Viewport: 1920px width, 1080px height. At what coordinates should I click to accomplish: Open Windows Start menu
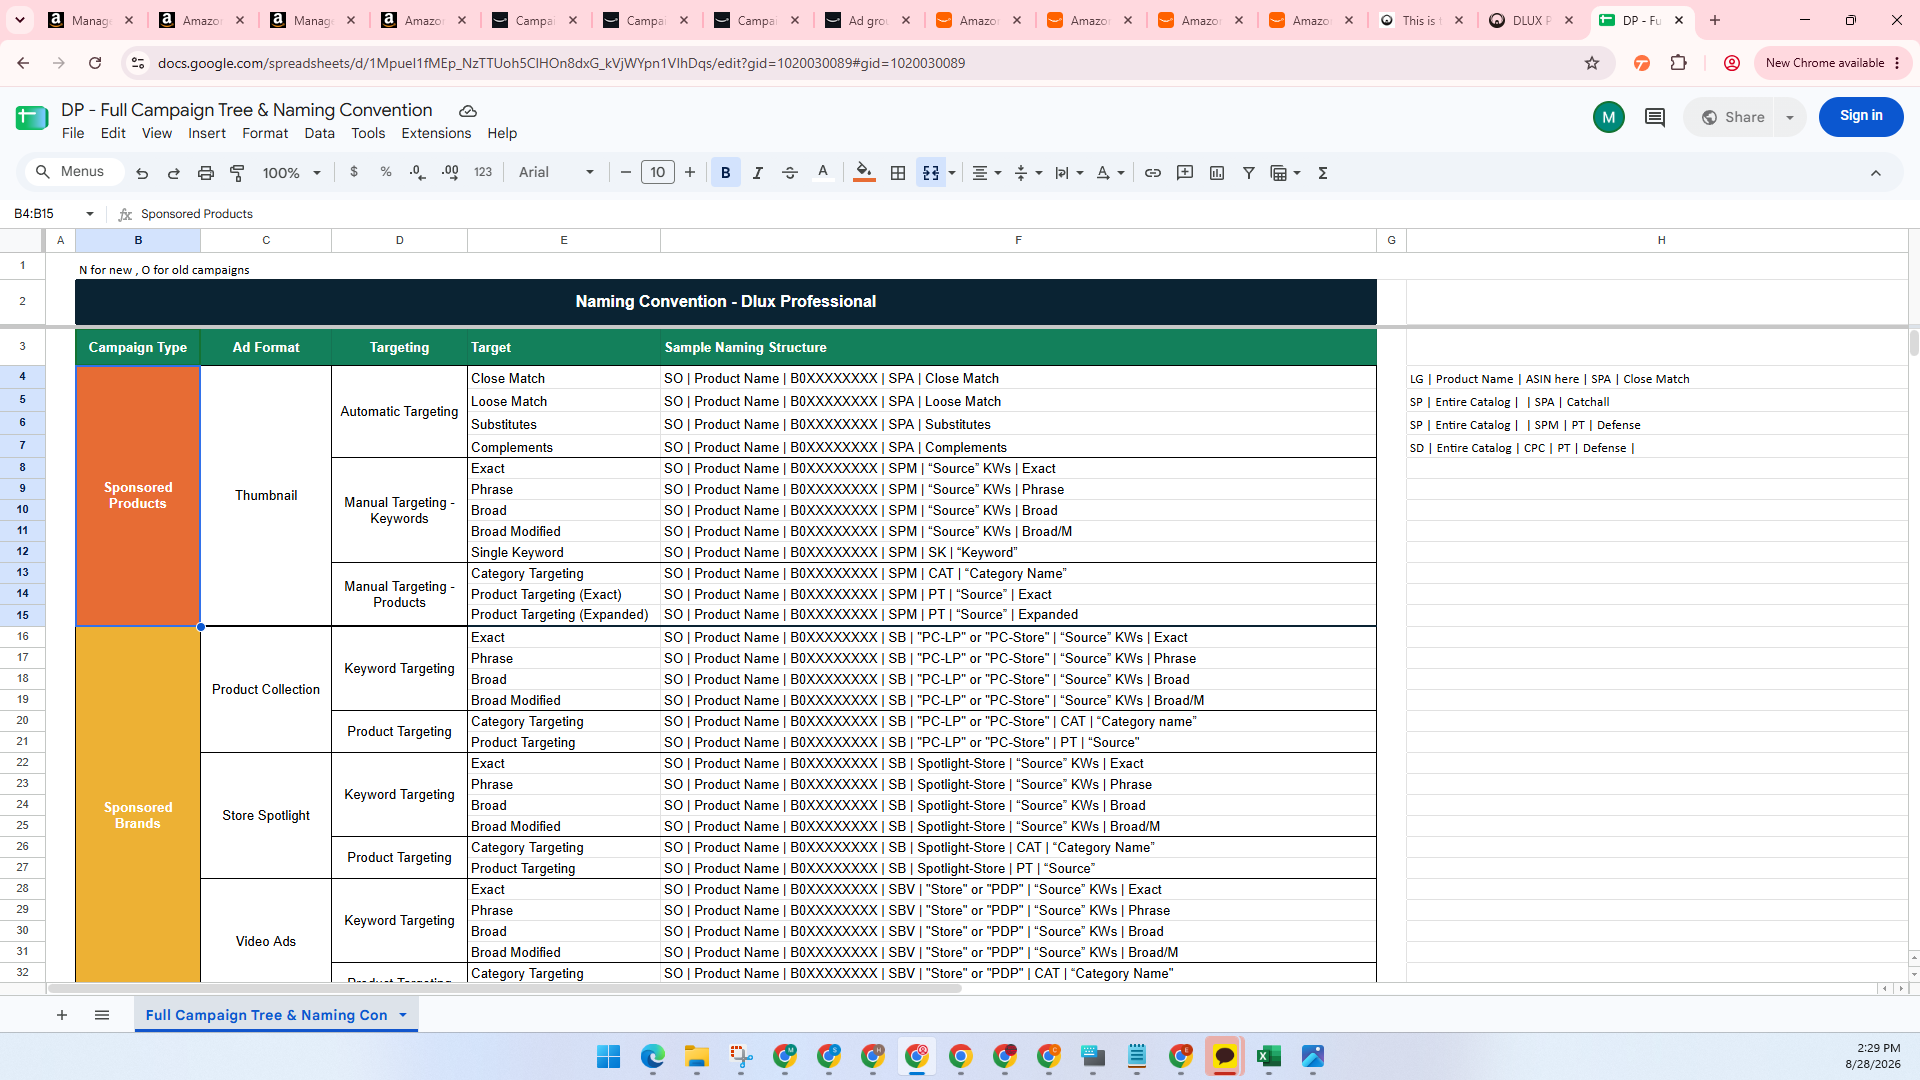tap(608, 1057)
